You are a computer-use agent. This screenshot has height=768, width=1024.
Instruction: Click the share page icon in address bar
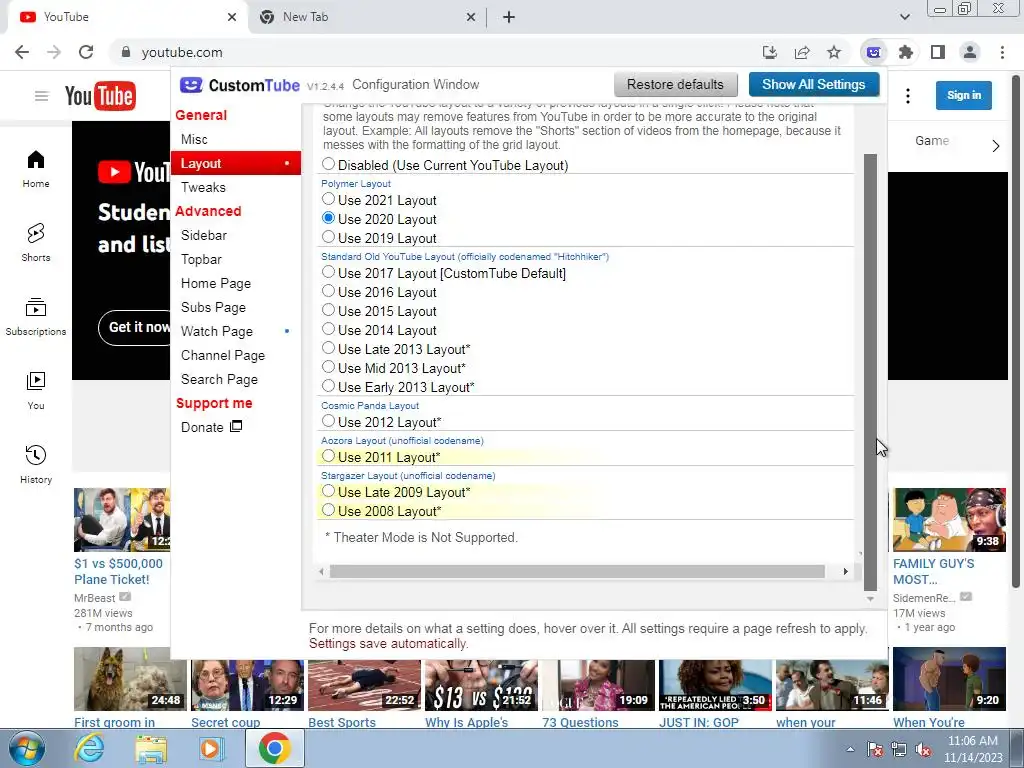pos(802,52)
